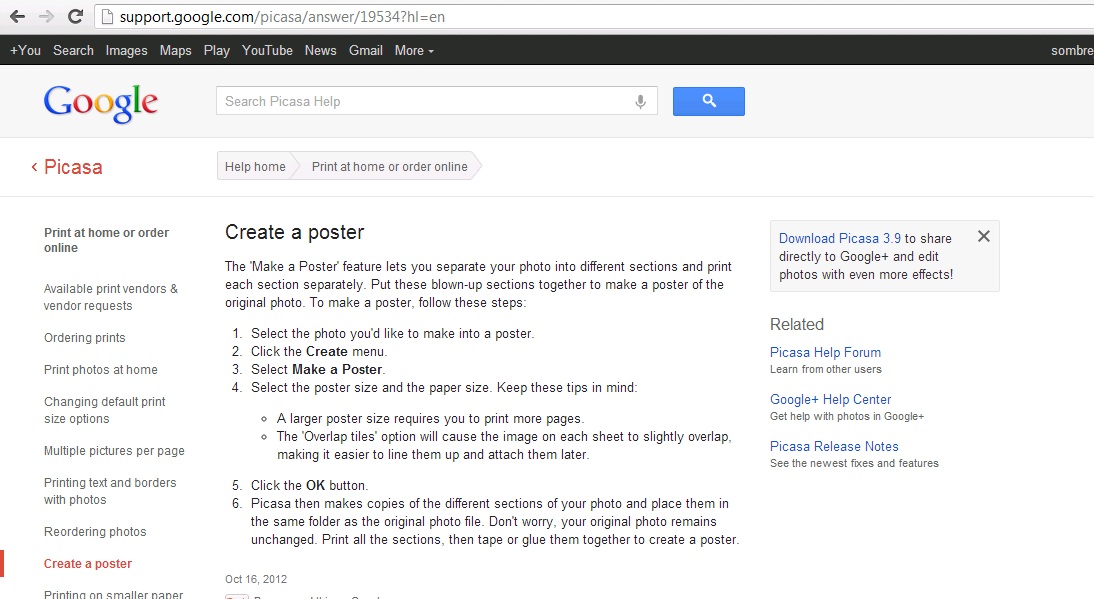This screenshot has width=1094, height=599.
Task: Click the red back chevron beside Picasa
Action: 34,167
